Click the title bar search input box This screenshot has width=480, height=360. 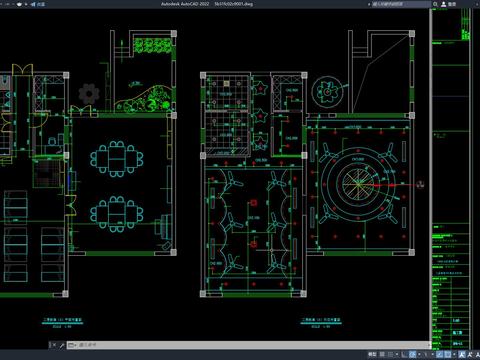click(x=401, y=4)
